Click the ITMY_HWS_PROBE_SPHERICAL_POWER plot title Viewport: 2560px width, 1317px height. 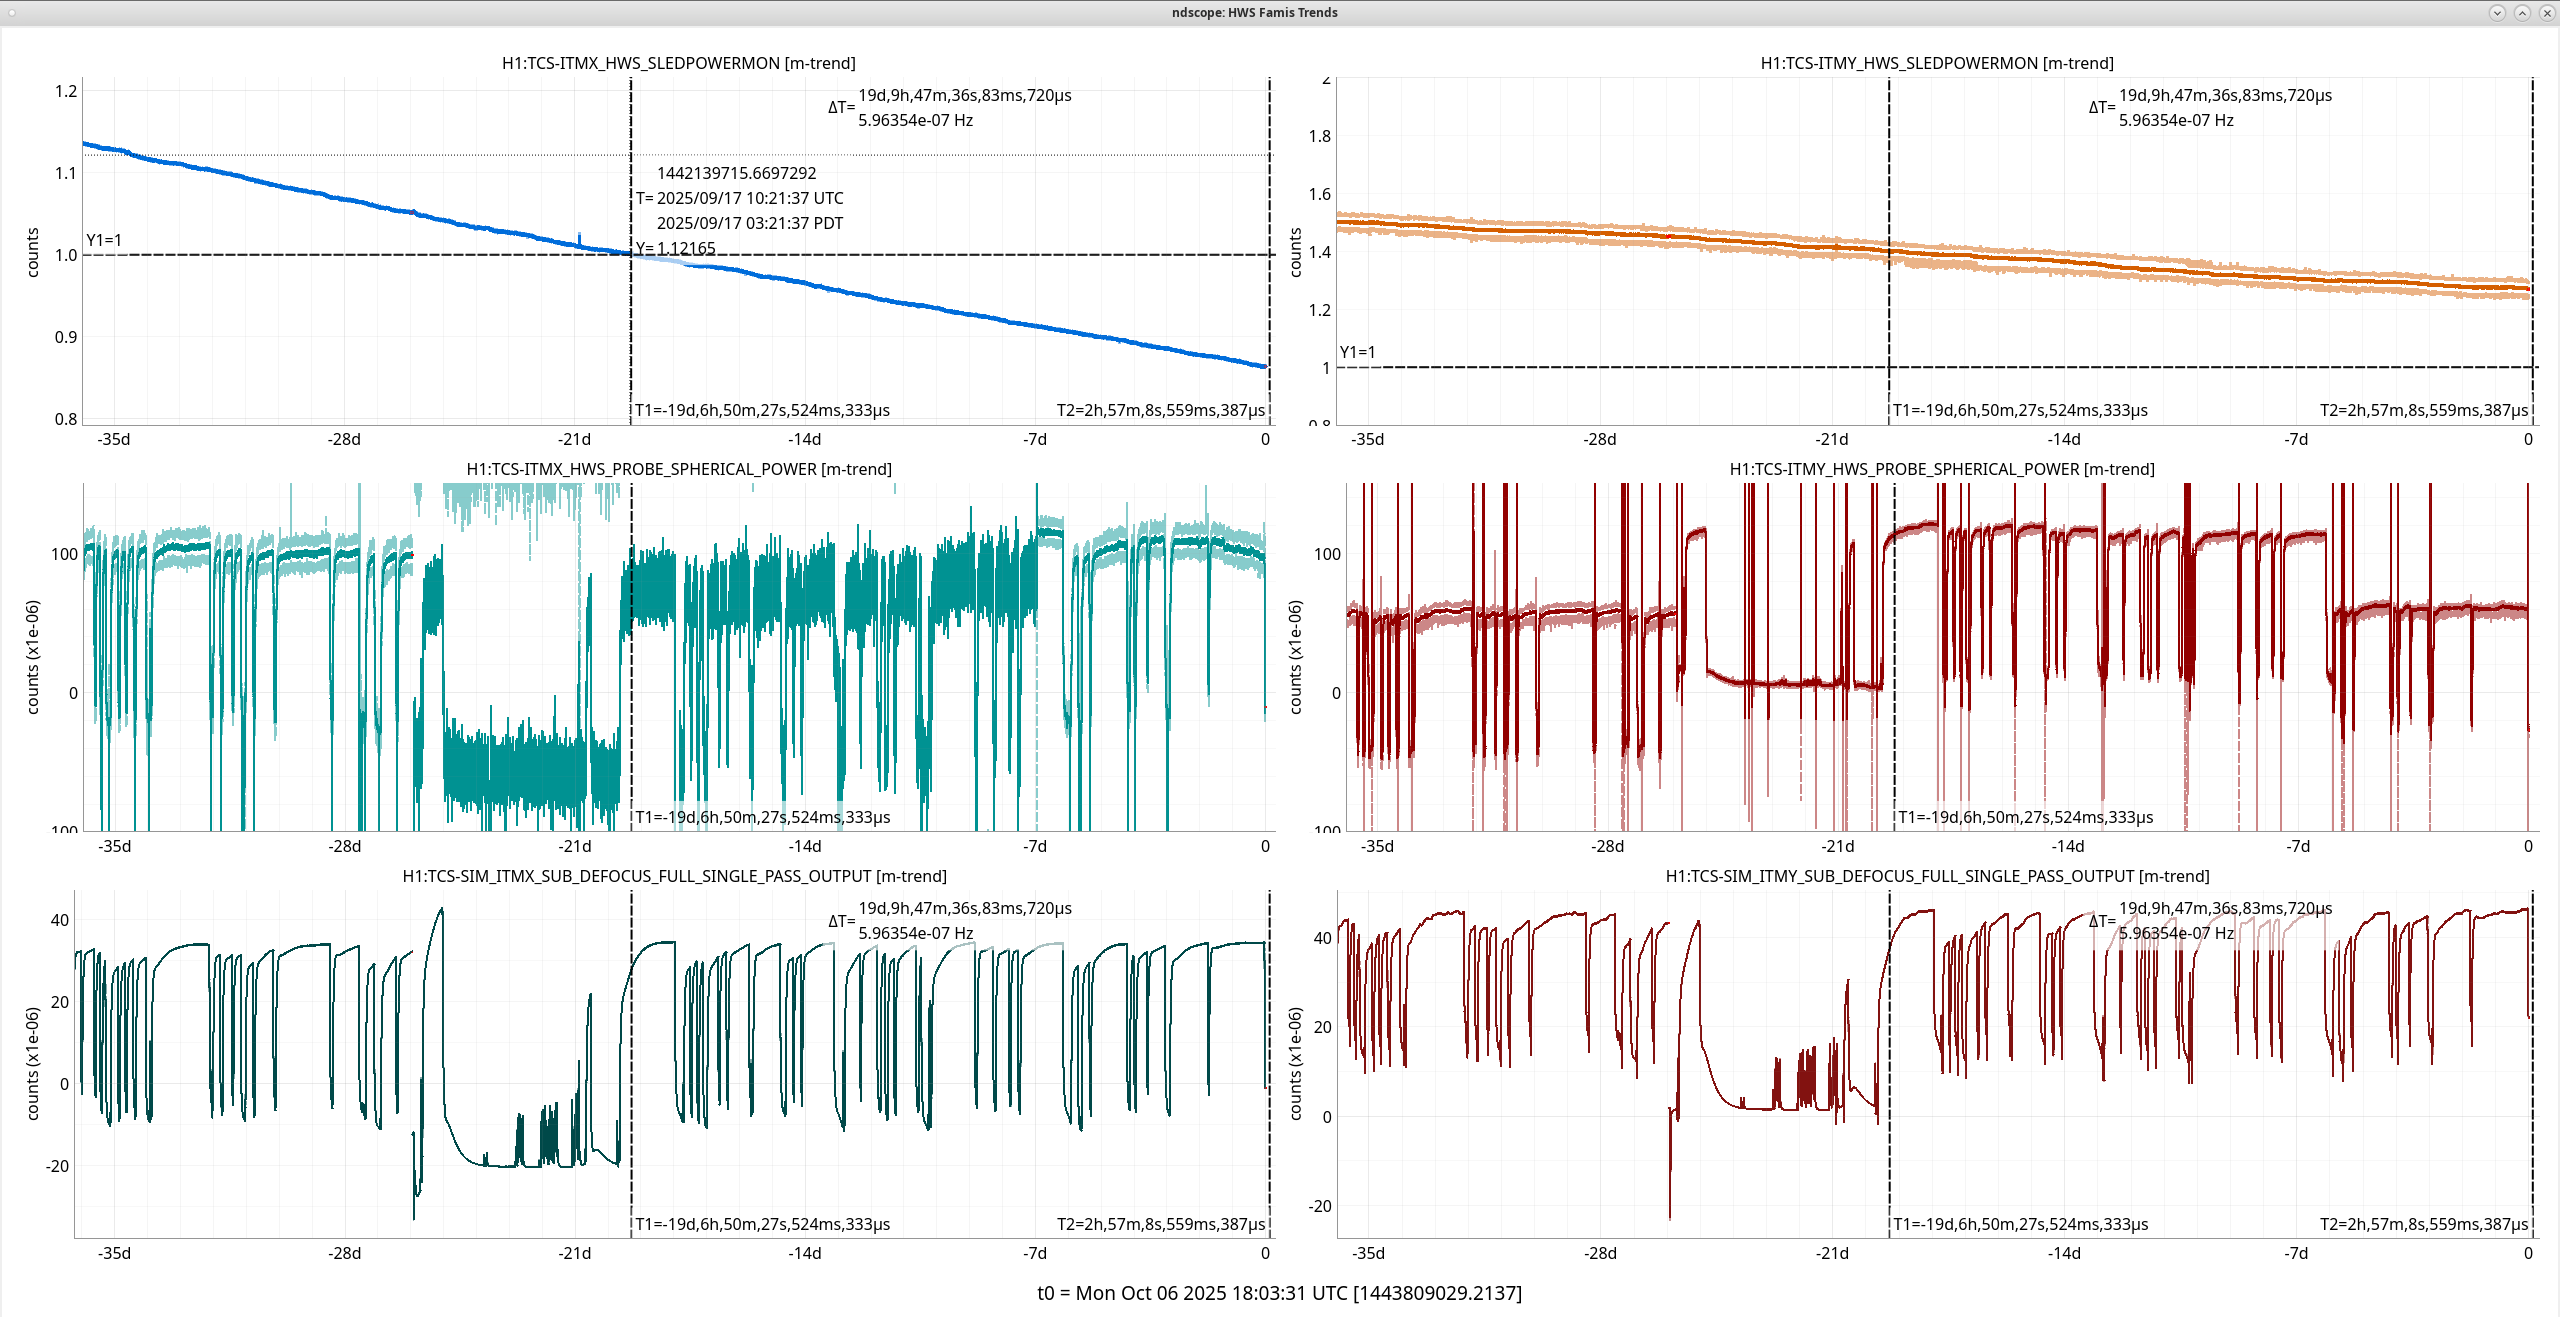1941,469
